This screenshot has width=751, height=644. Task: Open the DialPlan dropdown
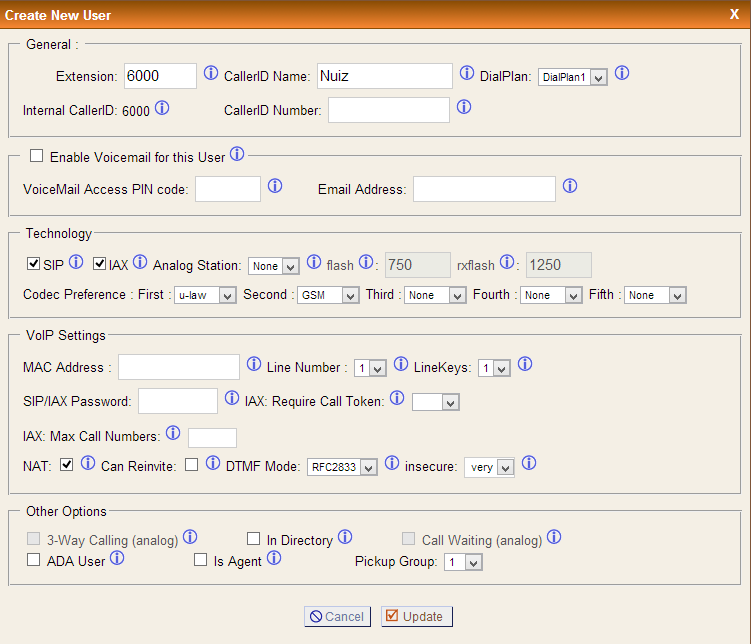[x=573, y=77]
